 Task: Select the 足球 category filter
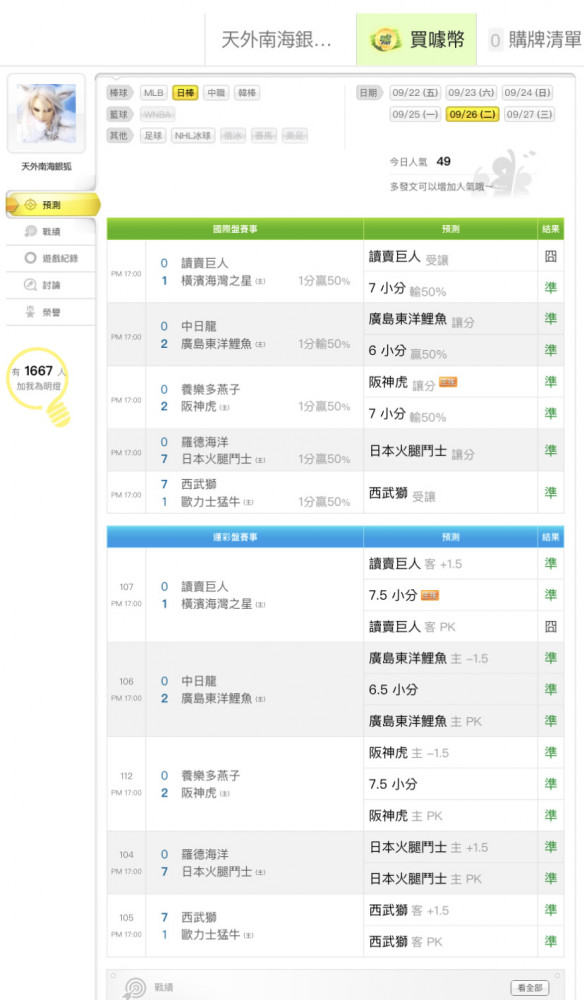pyautogui.click(x=153, y=135)
